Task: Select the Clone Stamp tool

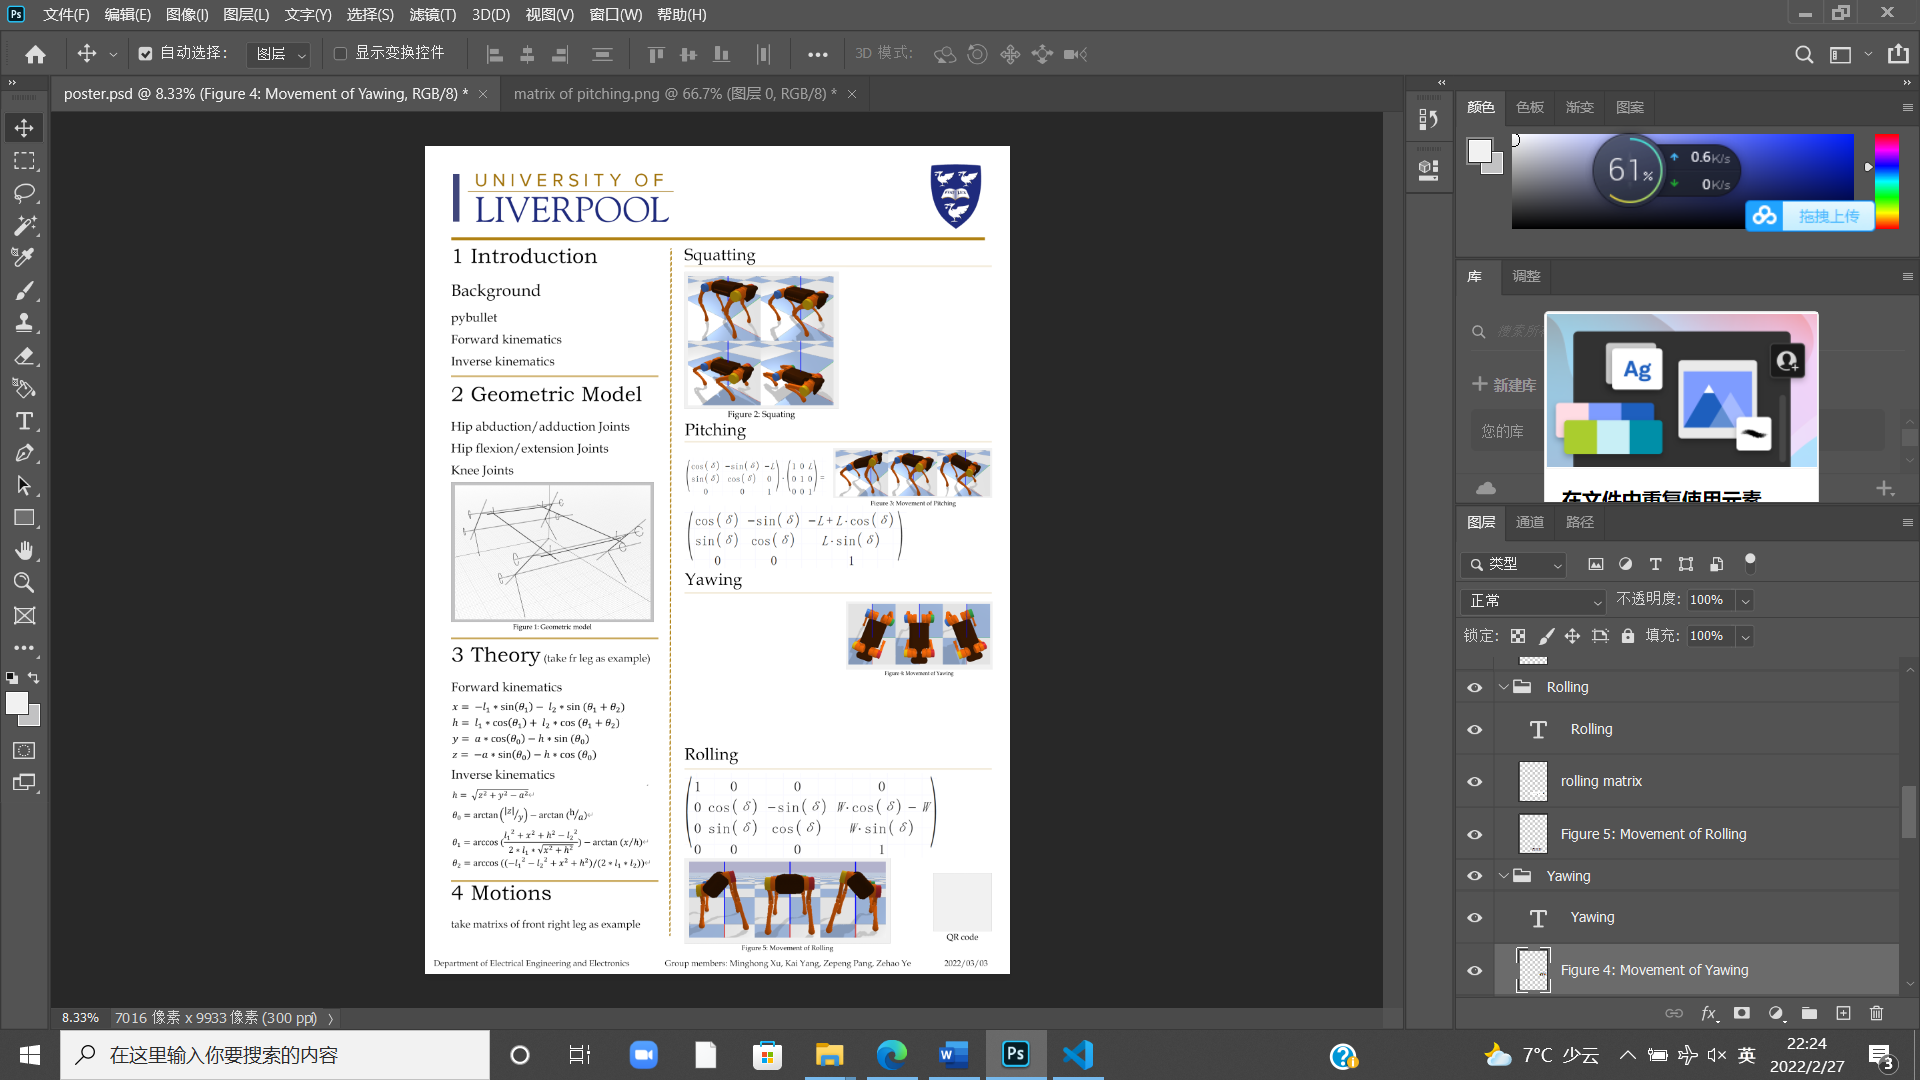Action: coord(24,323)
